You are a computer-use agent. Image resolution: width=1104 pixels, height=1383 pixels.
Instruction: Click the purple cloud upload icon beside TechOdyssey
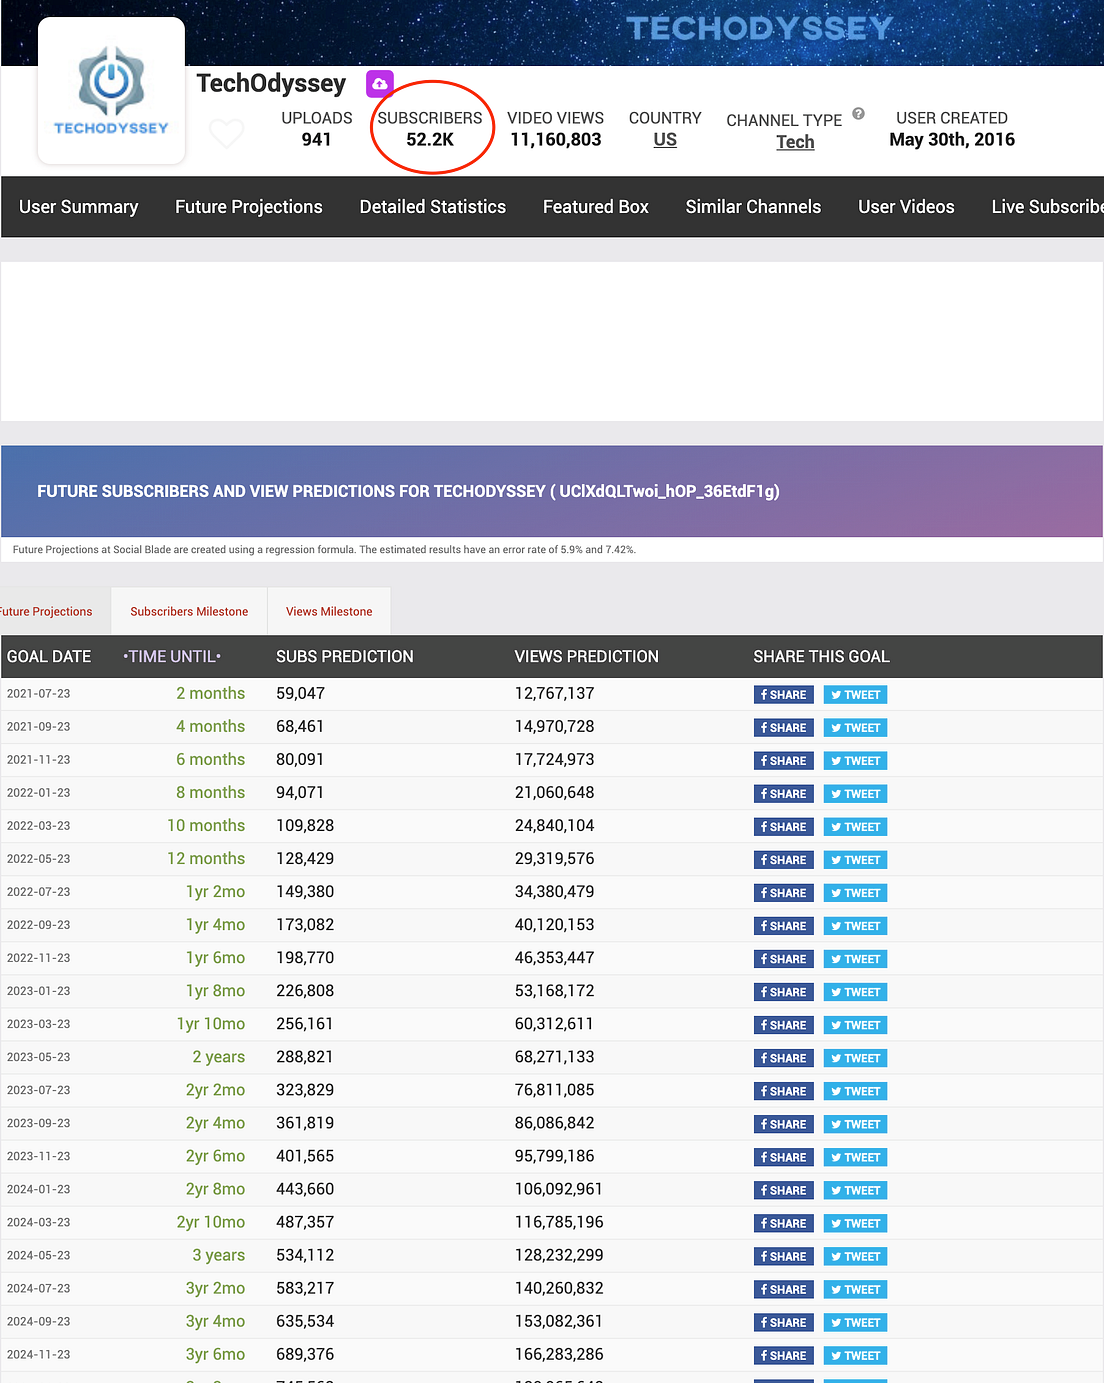[x=380, y=84]
